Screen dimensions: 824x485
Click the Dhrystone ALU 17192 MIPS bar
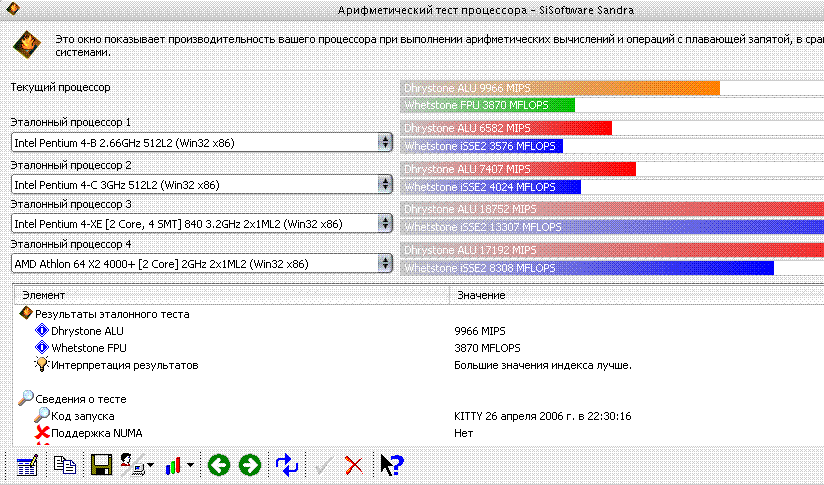(612, 250)
